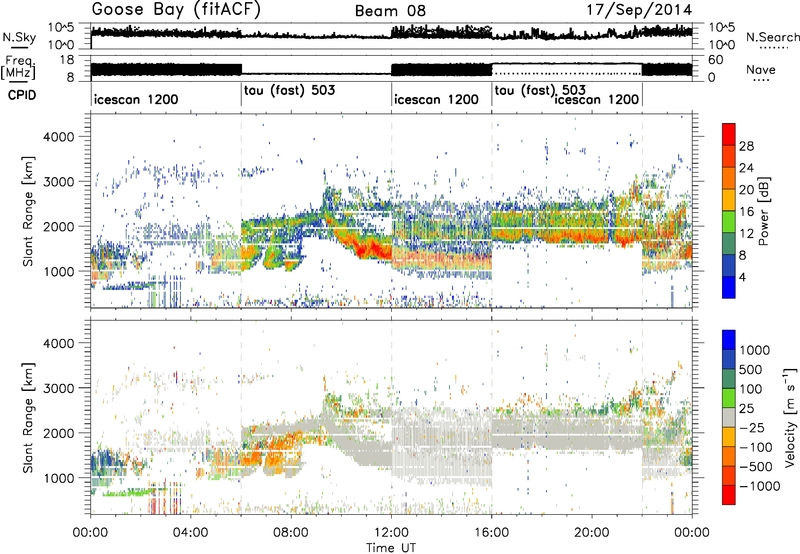
Task: Pick the dark green Power segment between 8 and 12
Action: [x=729, y=243]
